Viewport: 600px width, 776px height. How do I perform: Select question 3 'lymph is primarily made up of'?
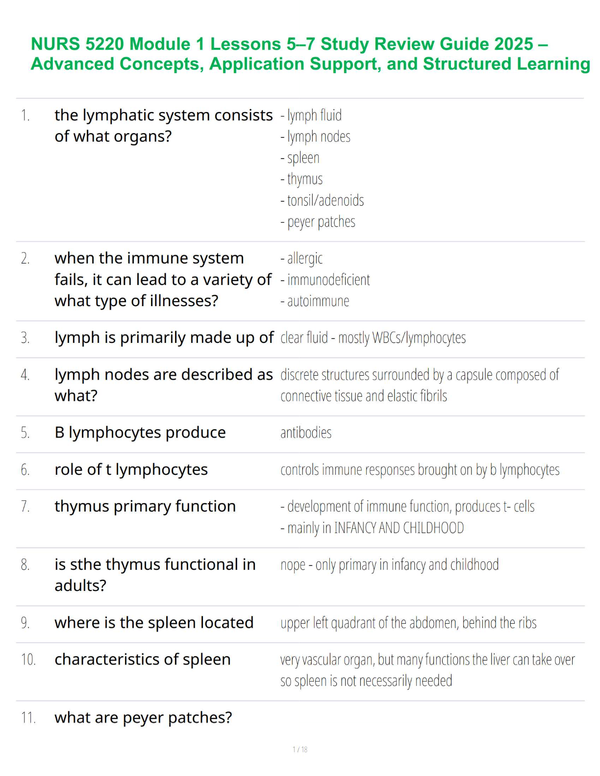pyautogui.click(x=164, y=338)
